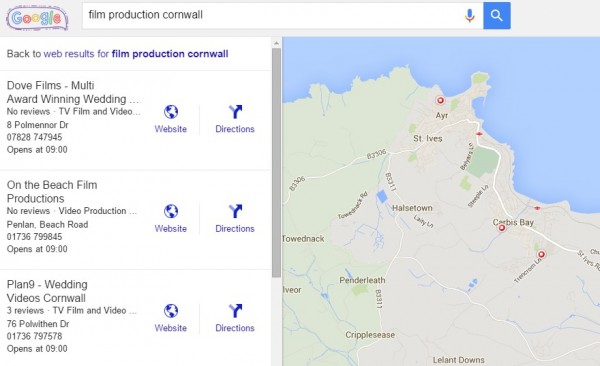
Task: Open On the Beach Film Productions website icon
Action: [171, 211]
